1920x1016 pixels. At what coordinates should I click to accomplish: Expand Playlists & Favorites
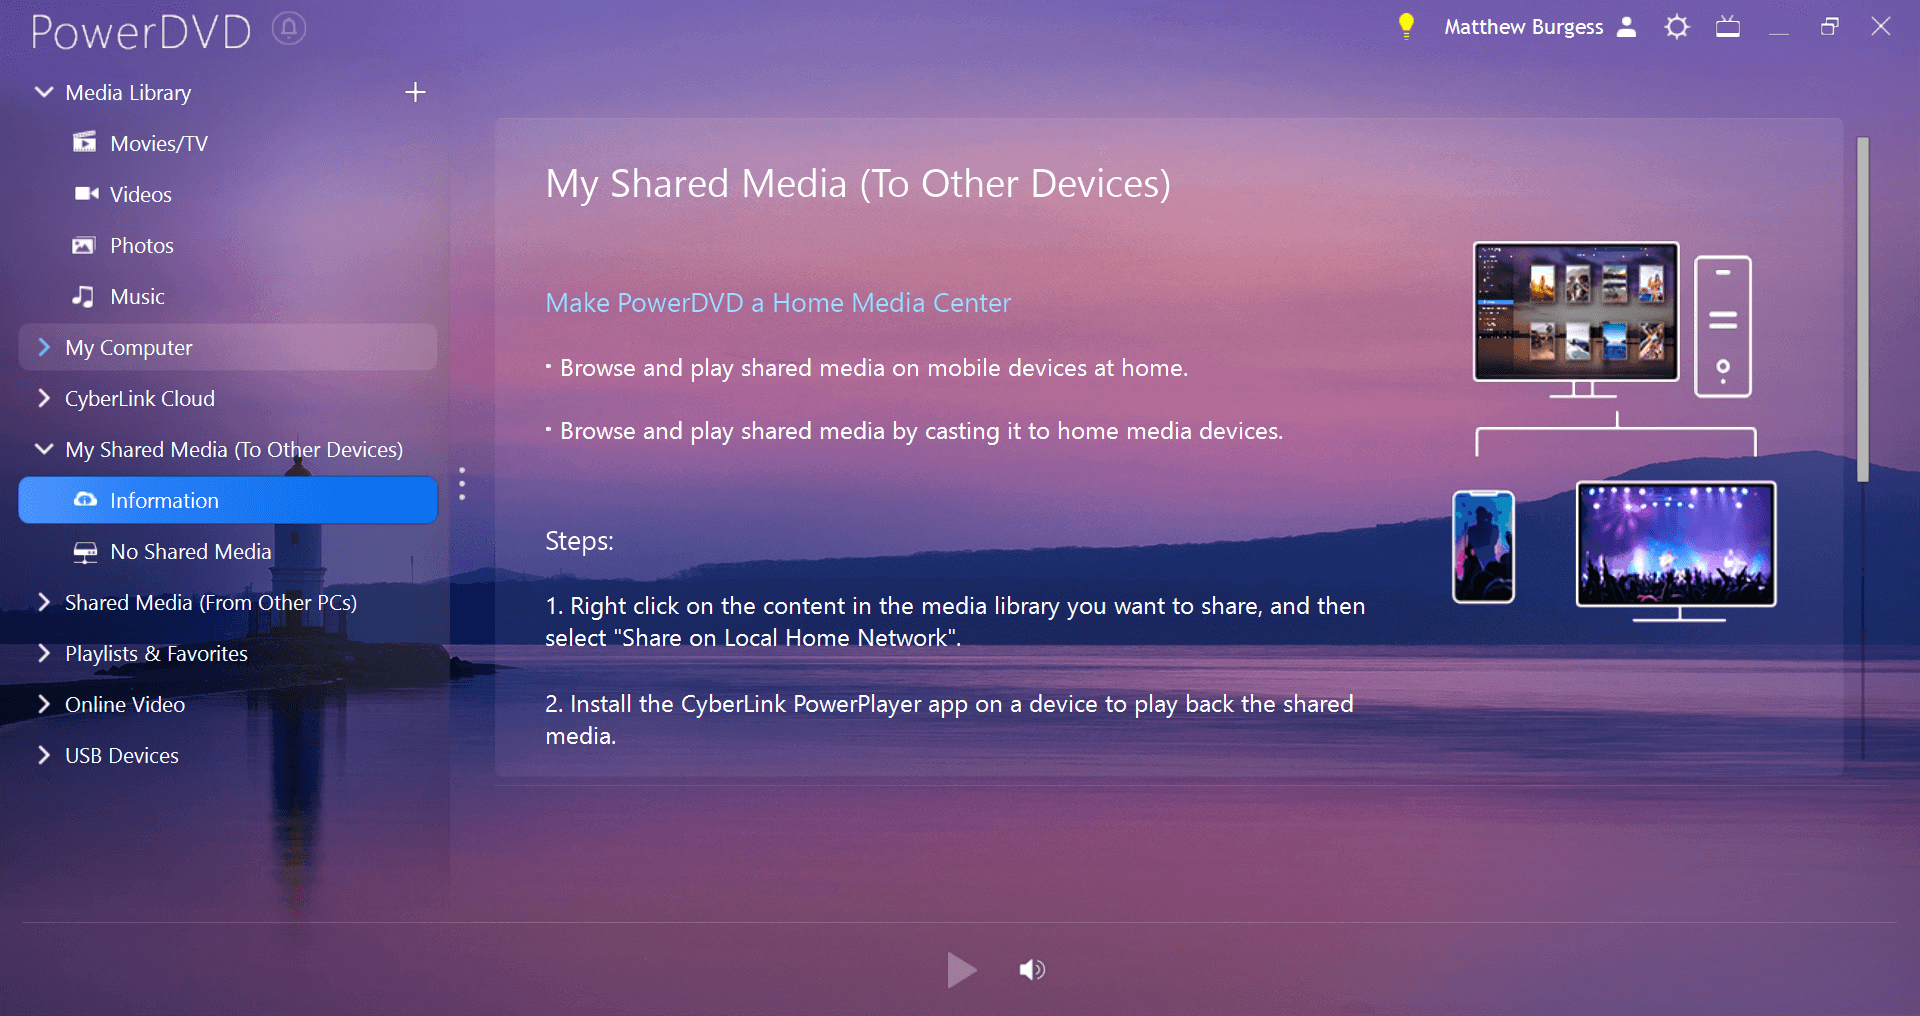coord(44,653)
